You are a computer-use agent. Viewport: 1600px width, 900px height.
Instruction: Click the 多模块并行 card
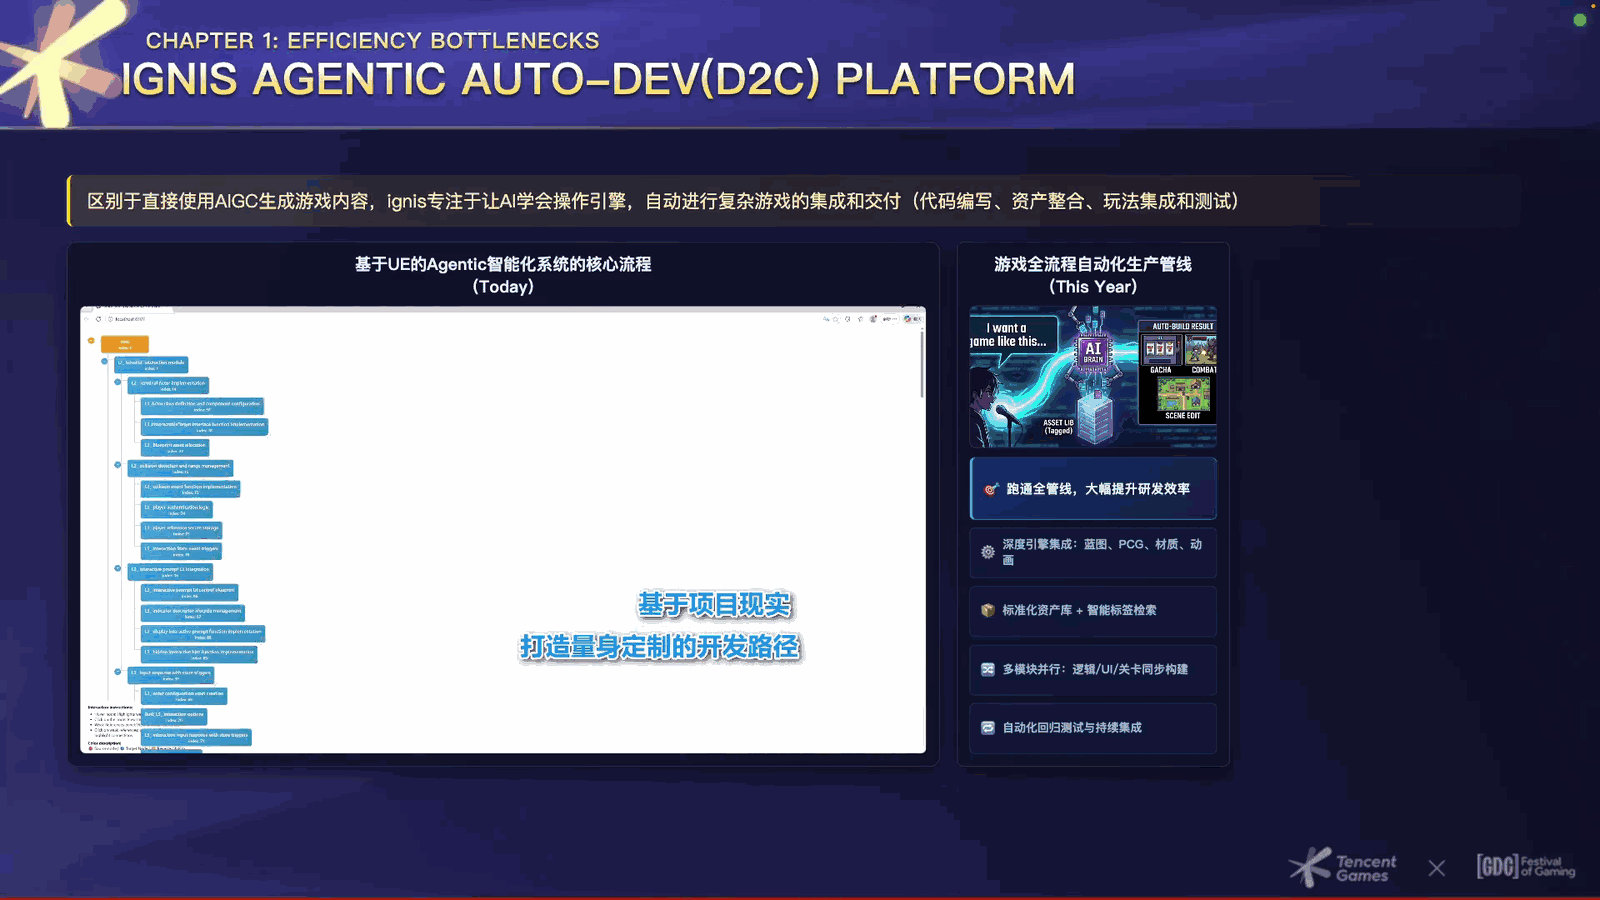click(1093, 669)
